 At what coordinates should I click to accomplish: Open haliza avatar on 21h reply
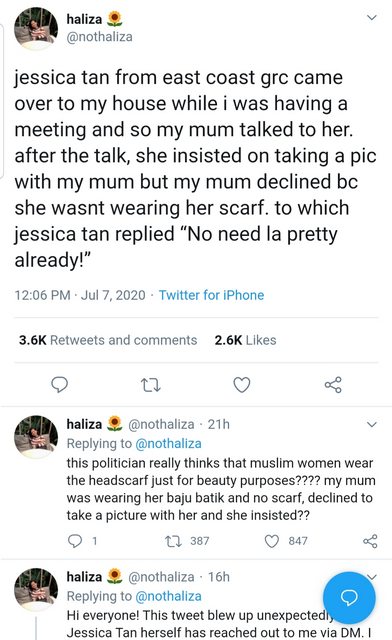[x=36, y=437]
